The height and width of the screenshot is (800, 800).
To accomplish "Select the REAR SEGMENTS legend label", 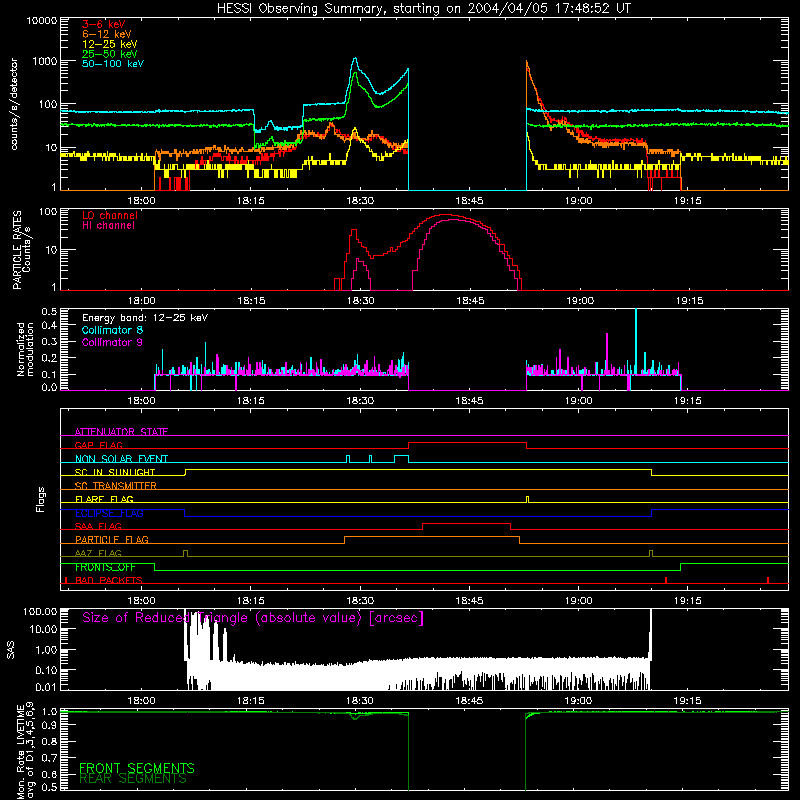I will click(133, 779).
